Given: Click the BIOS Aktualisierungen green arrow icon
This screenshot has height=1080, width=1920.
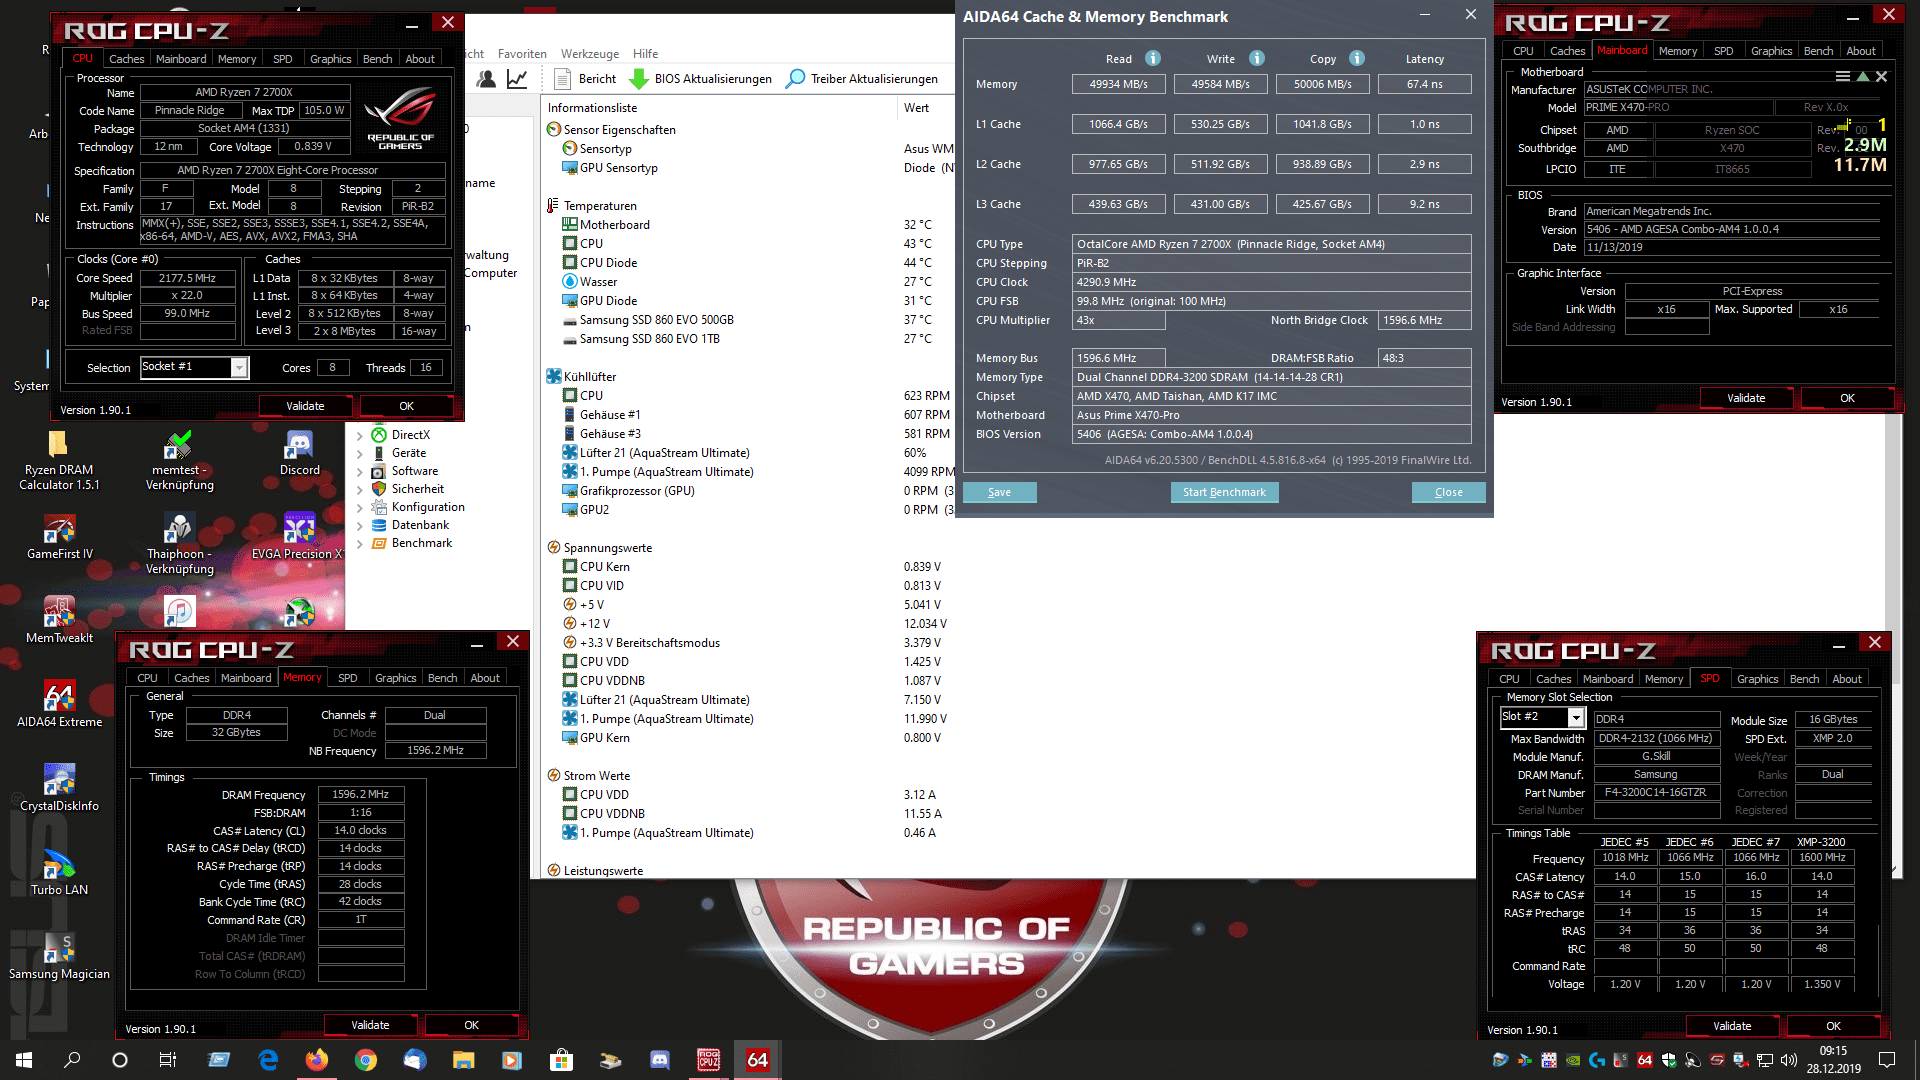Looking at the screenshot, I should click(639, 79).
